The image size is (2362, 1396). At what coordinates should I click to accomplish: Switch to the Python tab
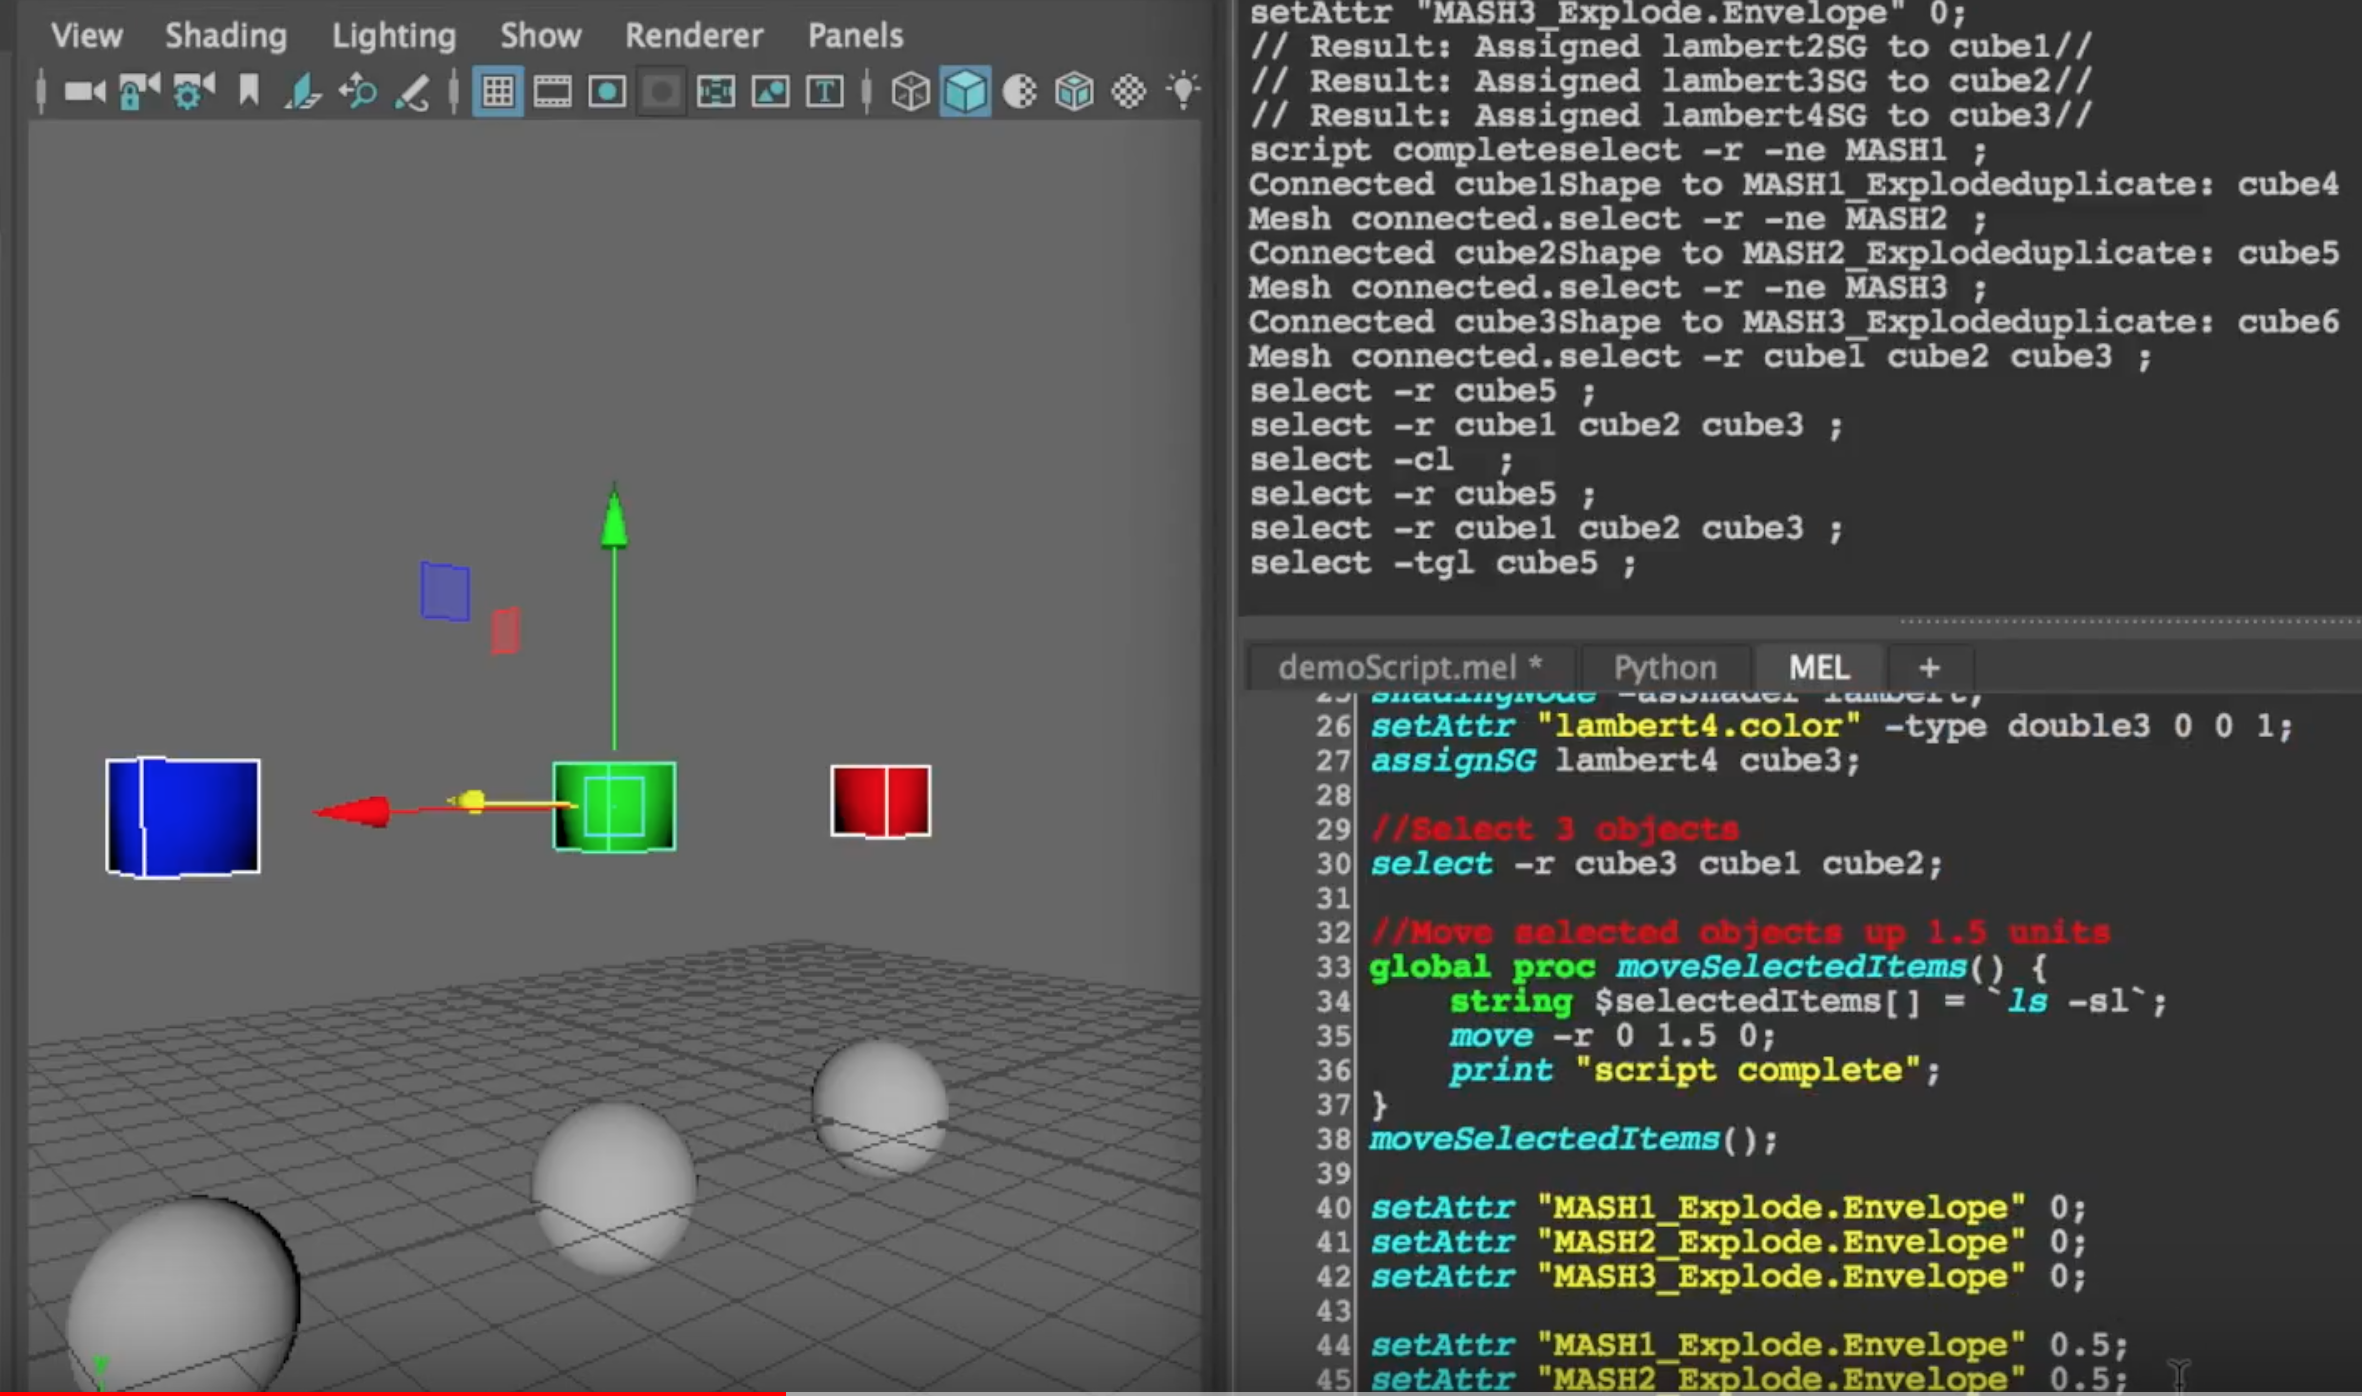[1665, 667]
